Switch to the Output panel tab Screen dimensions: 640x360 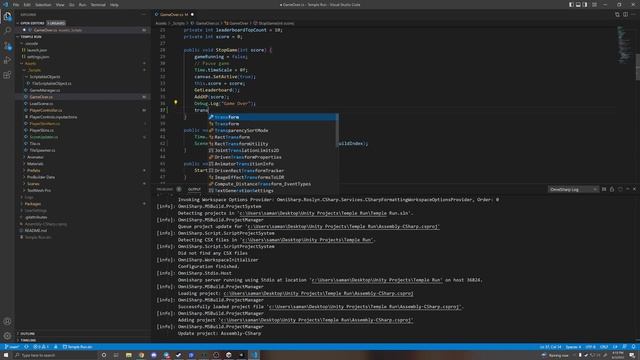point(194,189)
